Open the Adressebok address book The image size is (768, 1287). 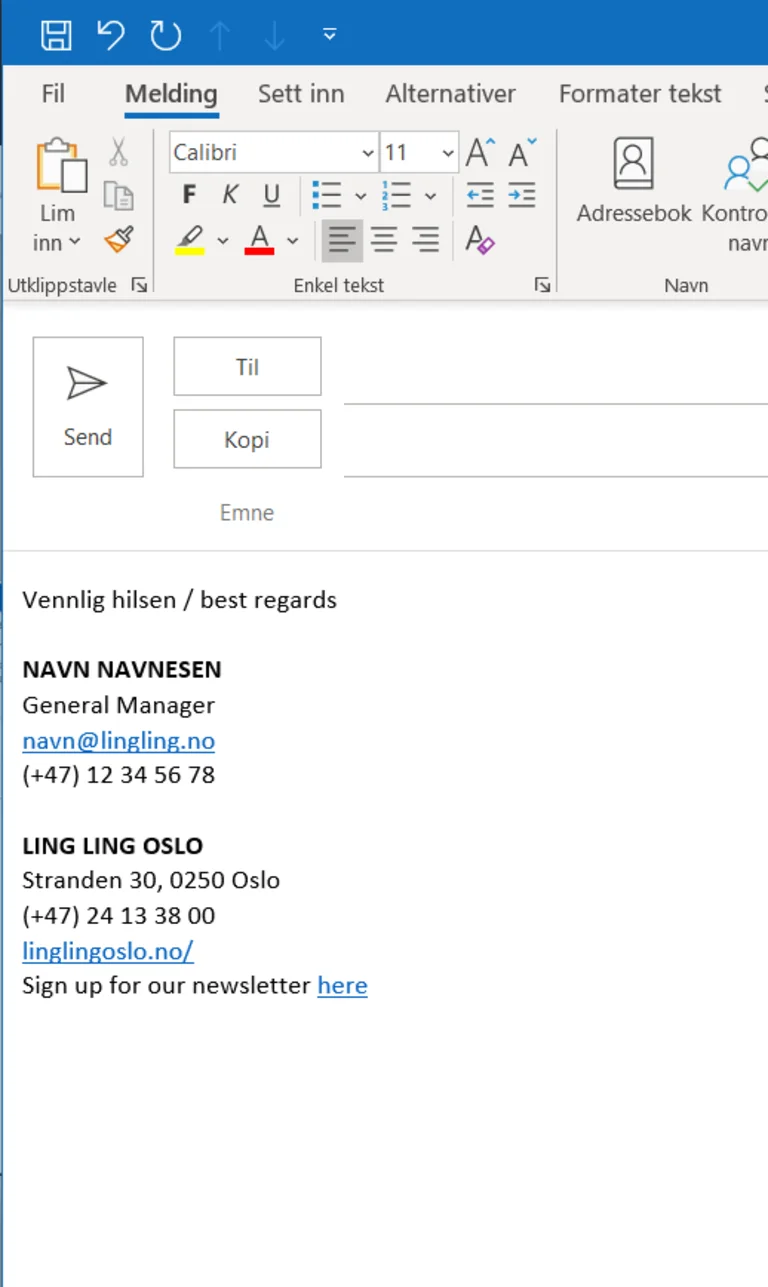tap(634, 180)
